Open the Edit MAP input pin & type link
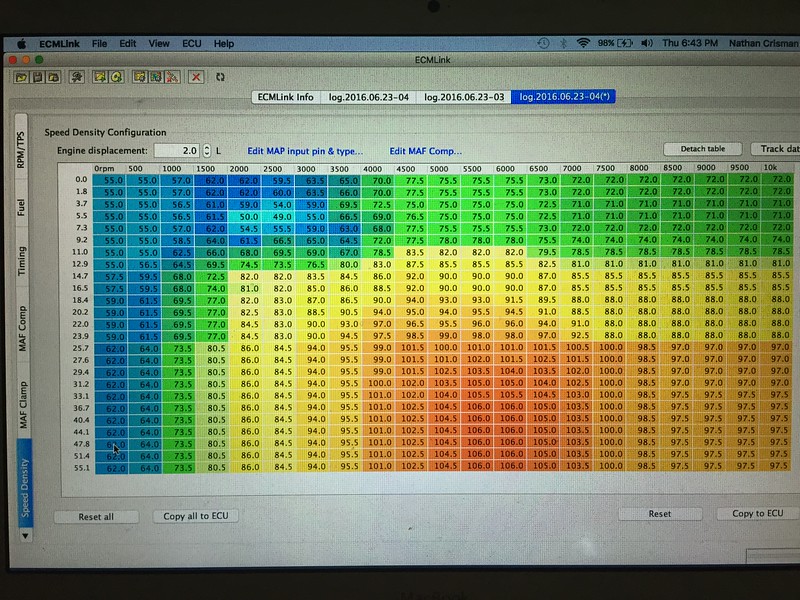 [305, 151]
